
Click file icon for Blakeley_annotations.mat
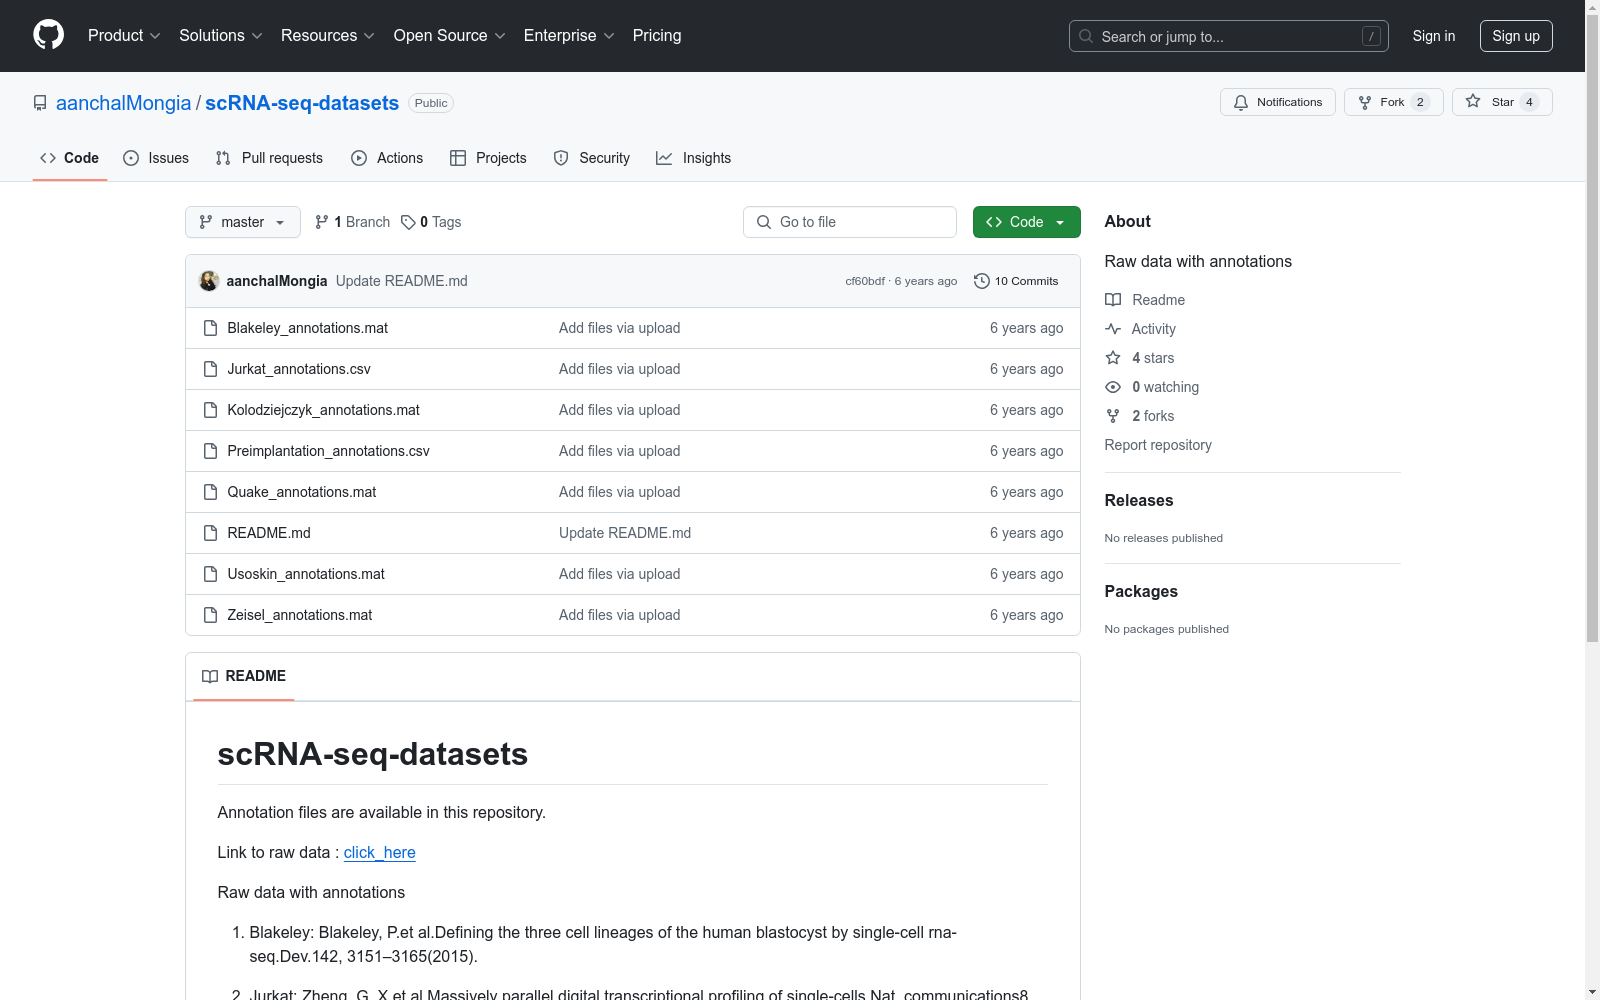click(x=210, y=328)
